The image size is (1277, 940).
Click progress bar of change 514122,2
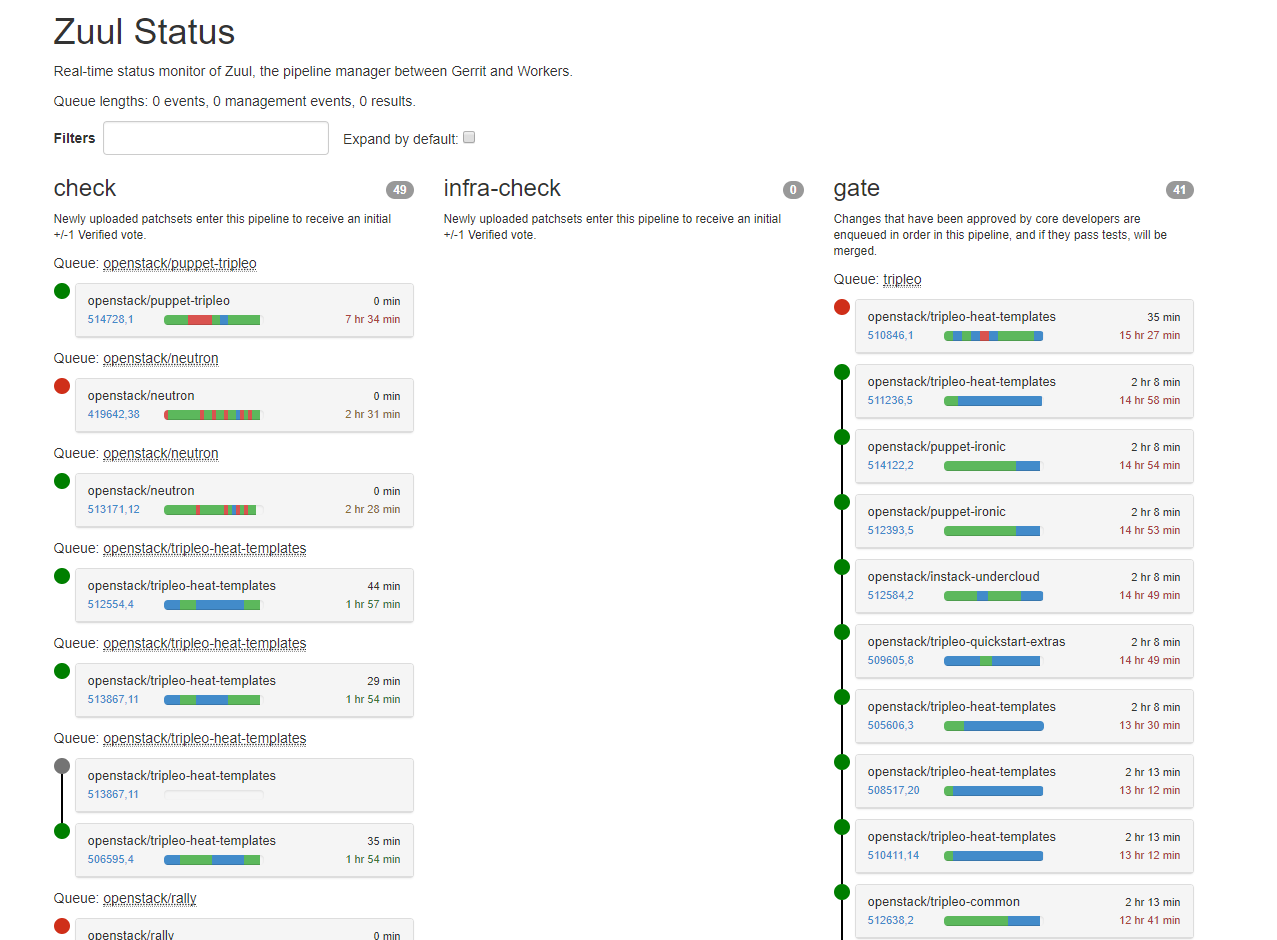point(992,466)
